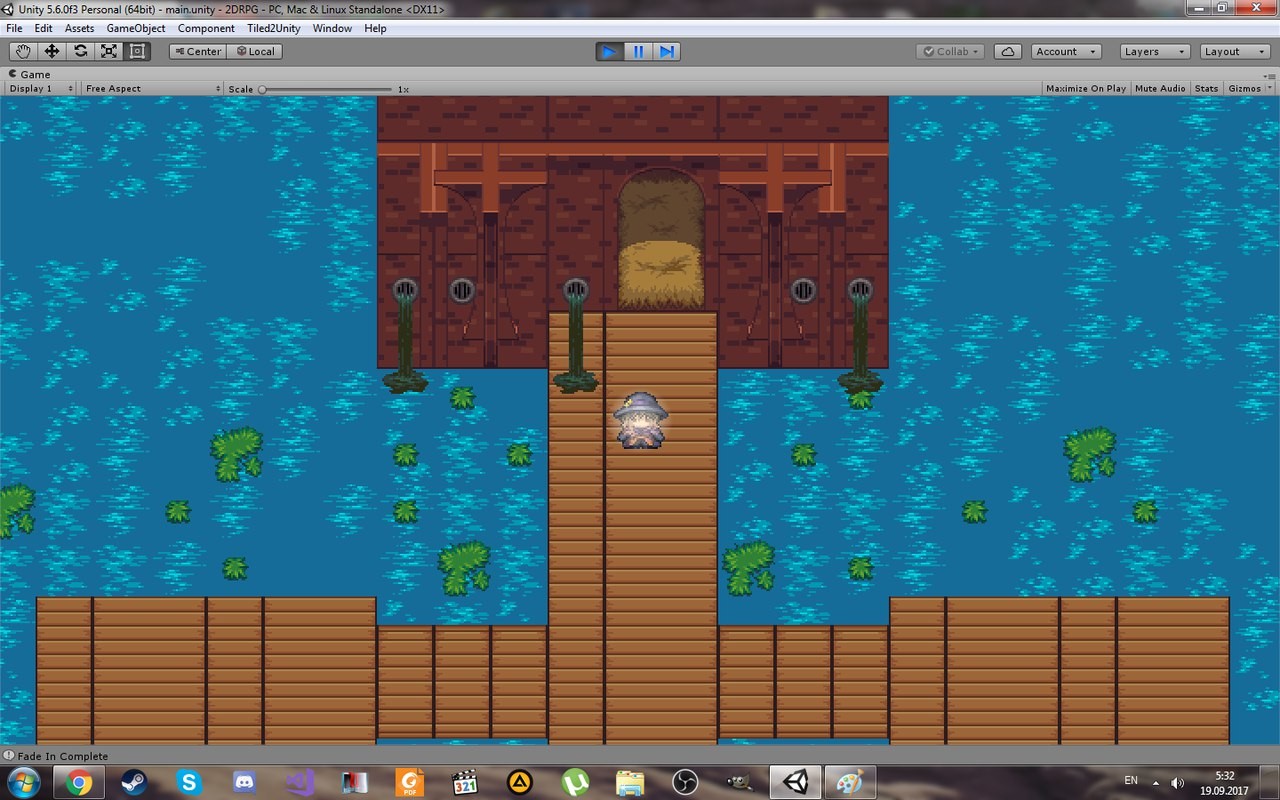Open the Tiled2Unity menu

tap(272, 28)
